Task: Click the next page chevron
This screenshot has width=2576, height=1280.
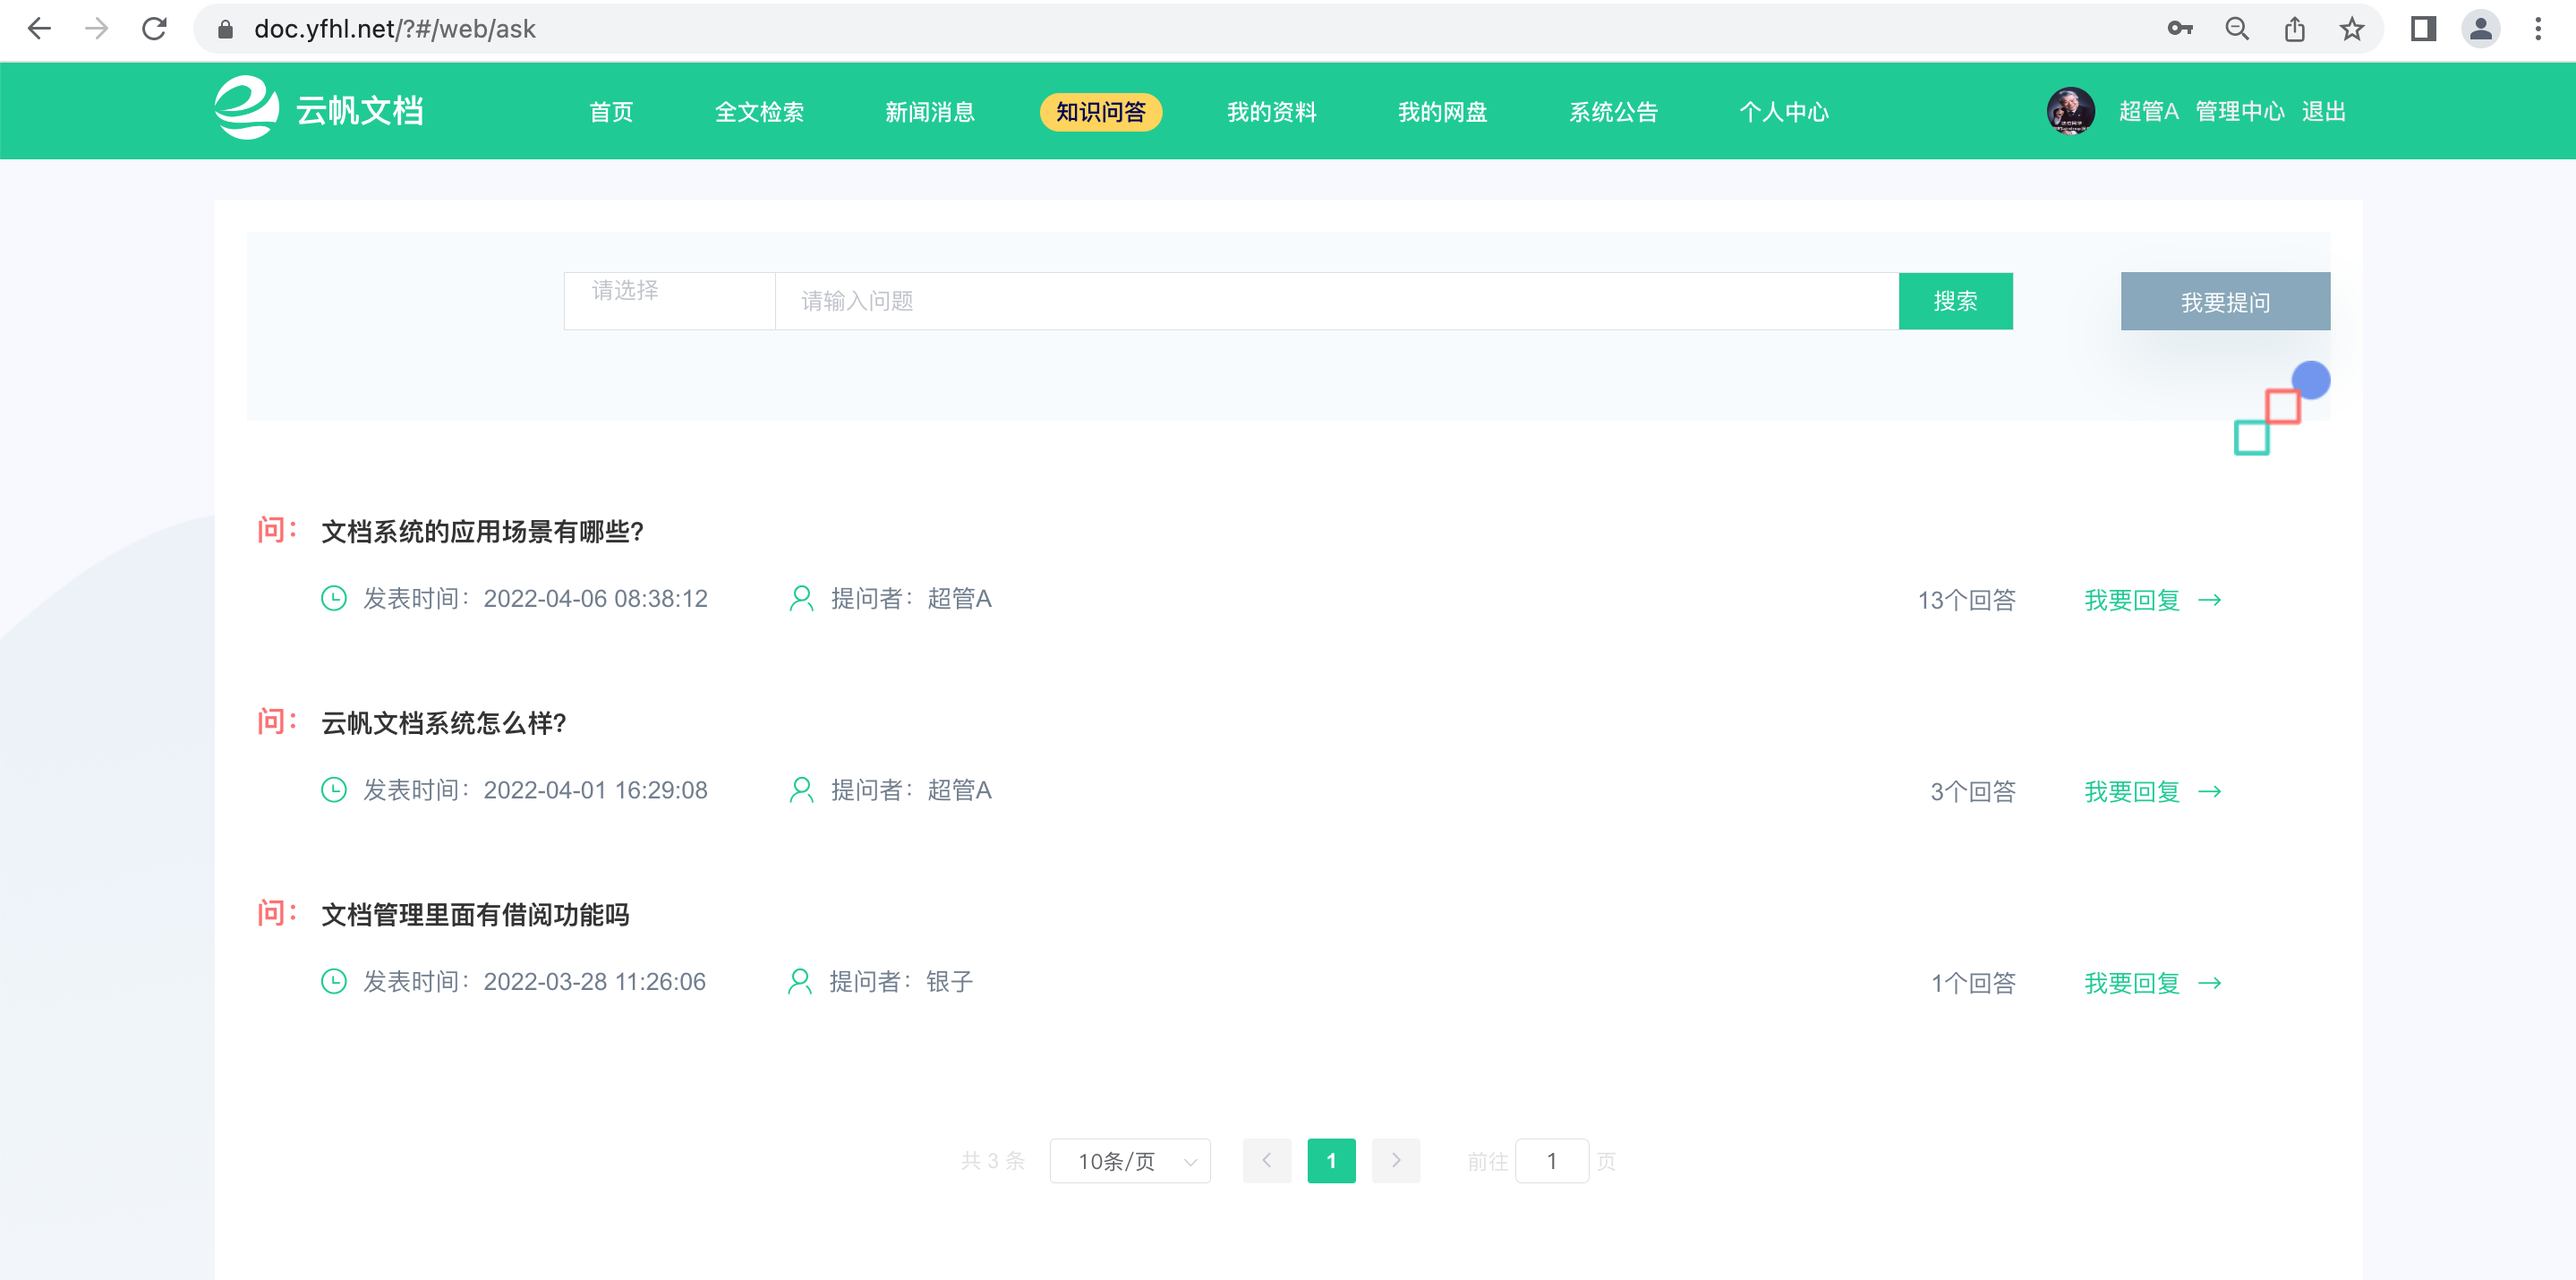Action: point(1396,1160)
